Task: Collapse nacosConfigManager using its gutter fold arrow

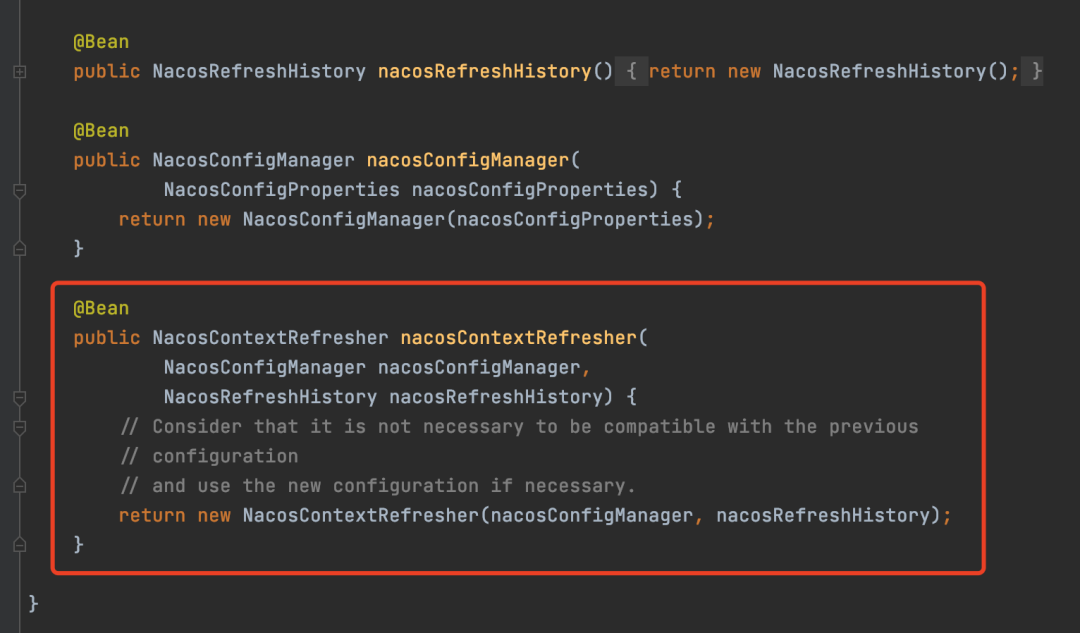Action: pyautogui.click(x=19, y=191)
